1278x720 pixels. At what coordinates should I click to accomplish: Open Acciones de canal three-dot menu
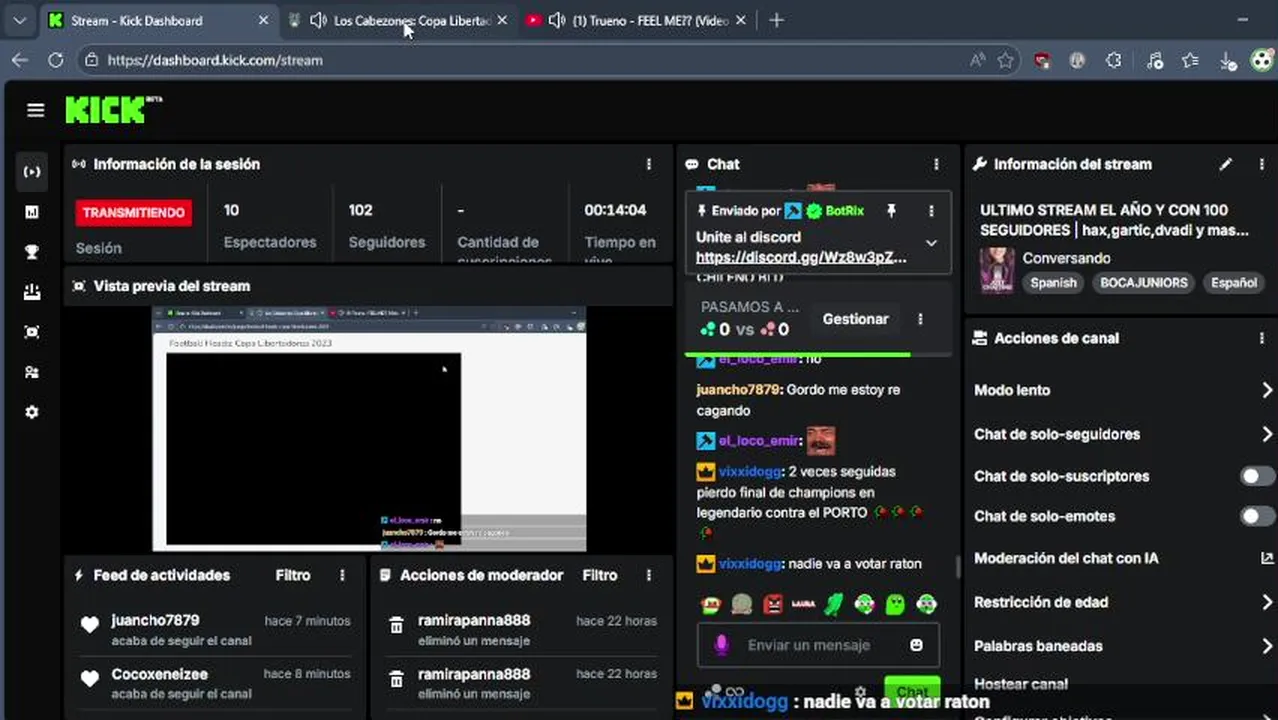tap(1261, 338)
